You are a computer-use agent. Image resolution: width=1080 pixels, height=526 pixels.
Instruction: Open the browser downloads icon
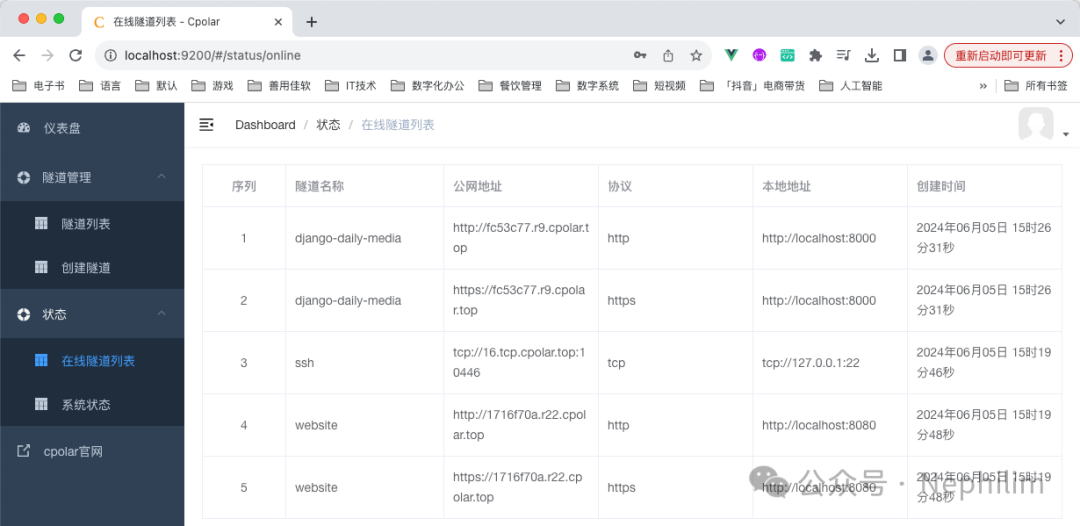pyautogui.click(x=872, y=55)
